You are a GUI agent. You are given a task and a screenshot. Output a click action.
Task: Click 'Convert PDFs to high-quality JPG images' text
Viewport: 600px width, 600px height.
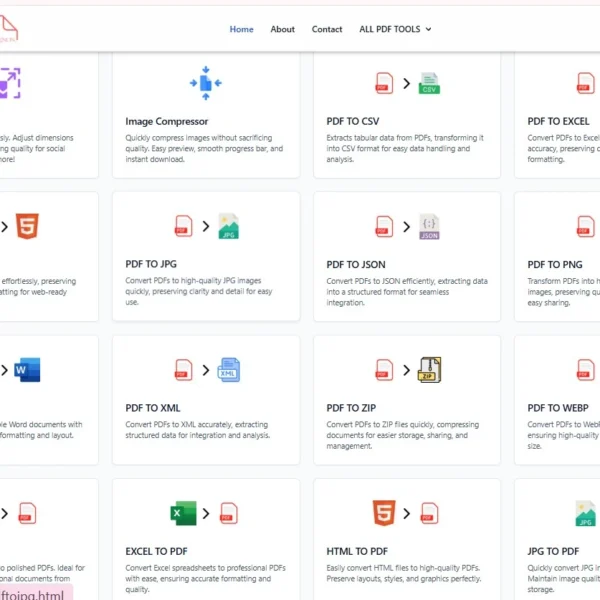pyautogui.click(x=199, y=291)
